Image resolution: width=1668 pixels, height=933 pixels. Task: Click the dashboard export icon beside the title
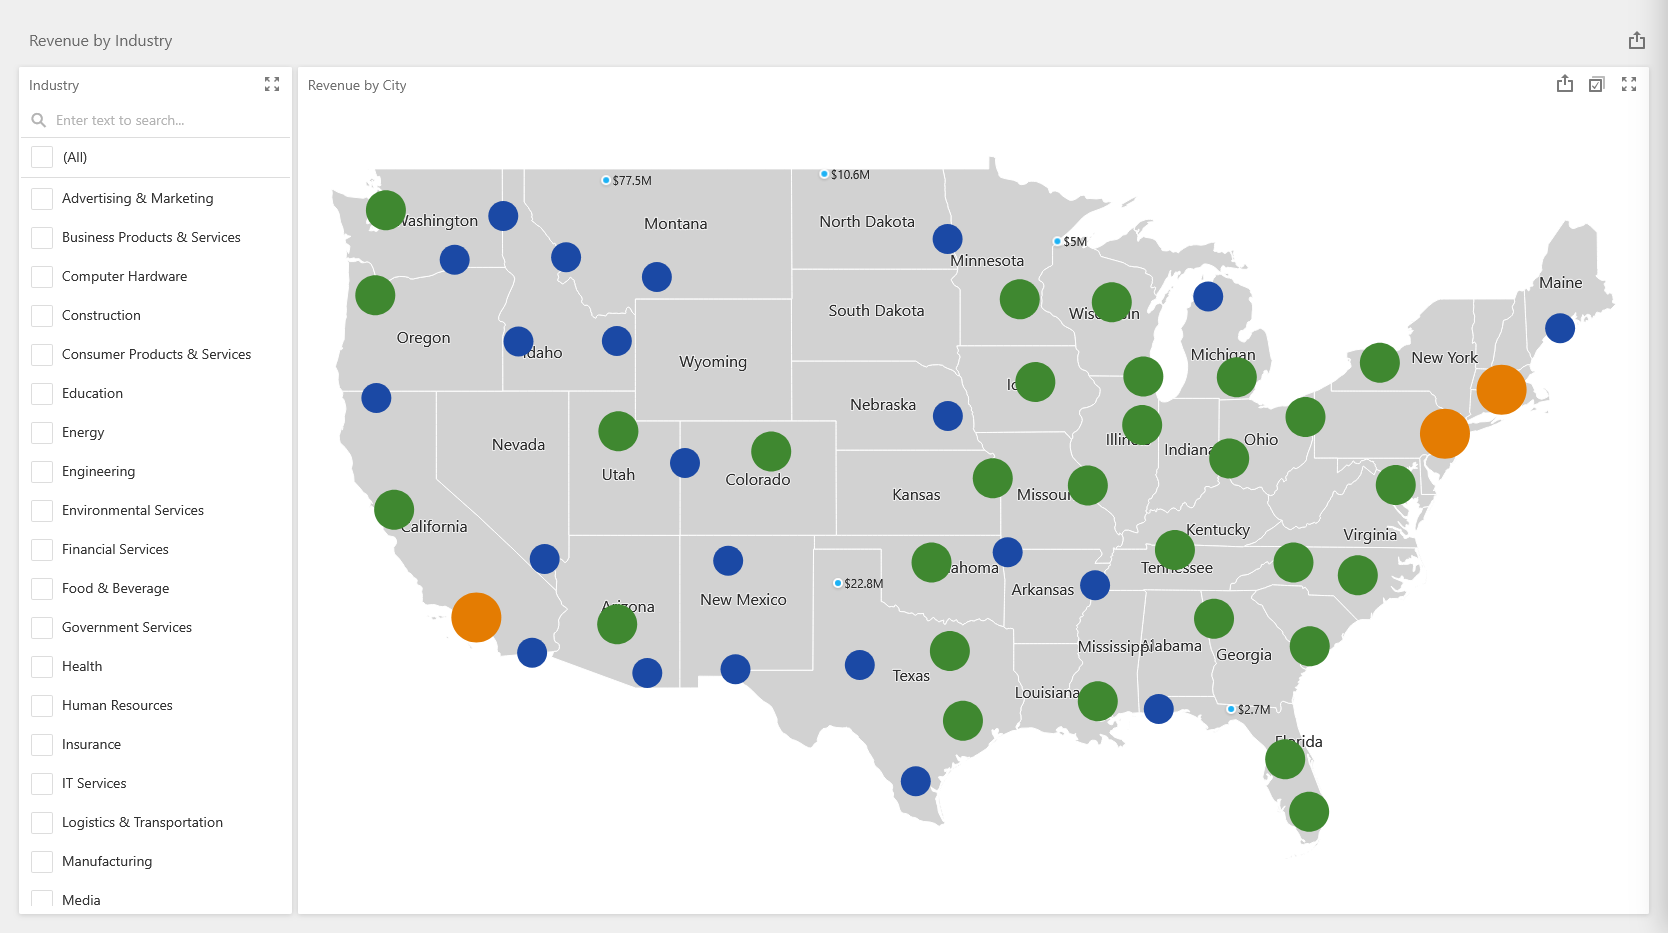point(1636,40)
